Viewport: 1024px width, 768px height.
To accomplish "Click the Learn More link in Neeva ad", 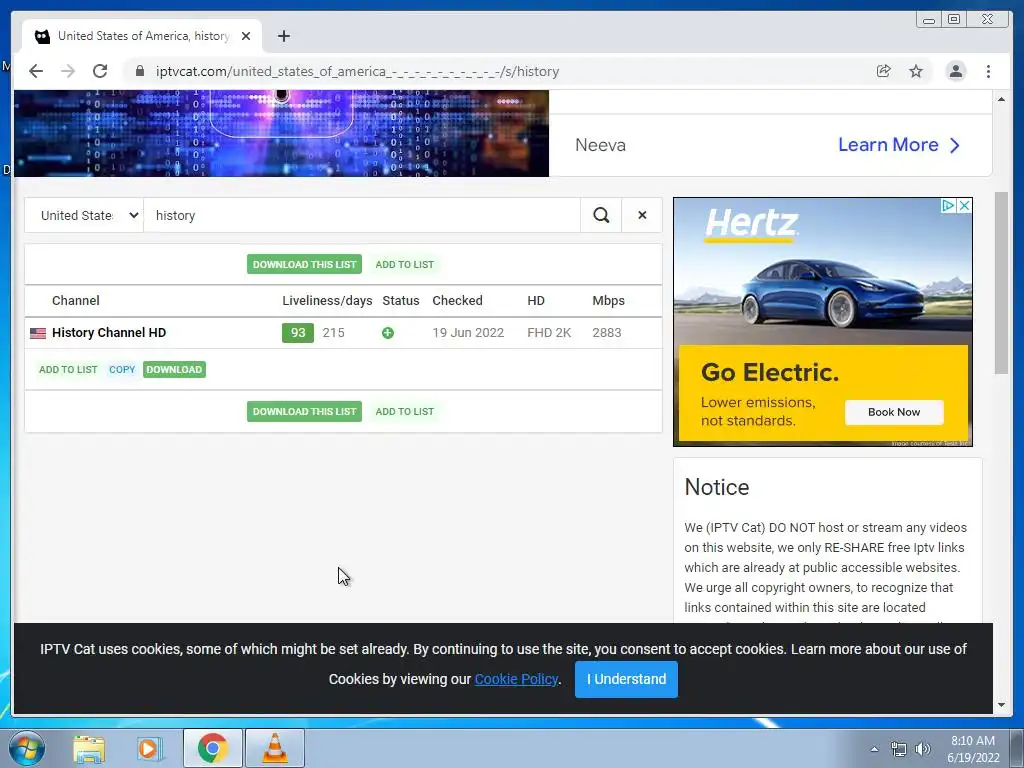I will click(x=899, y=145).
